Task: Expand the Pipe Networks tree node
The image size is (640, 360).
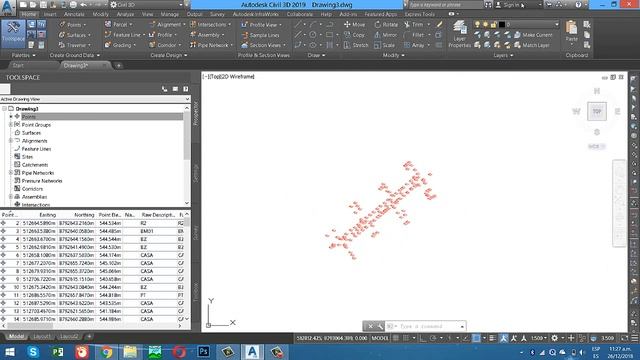Action: point(11,173)
